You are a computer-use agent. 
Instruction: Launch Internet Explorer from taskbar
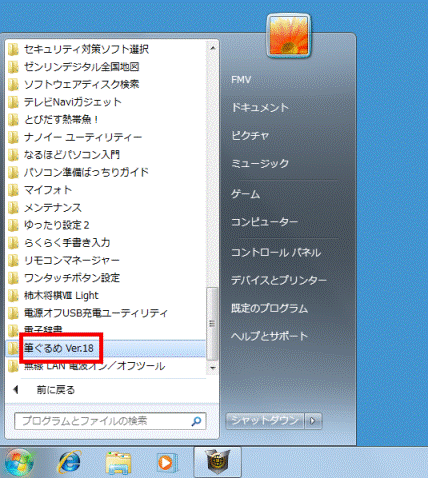(x=69, y=462)
